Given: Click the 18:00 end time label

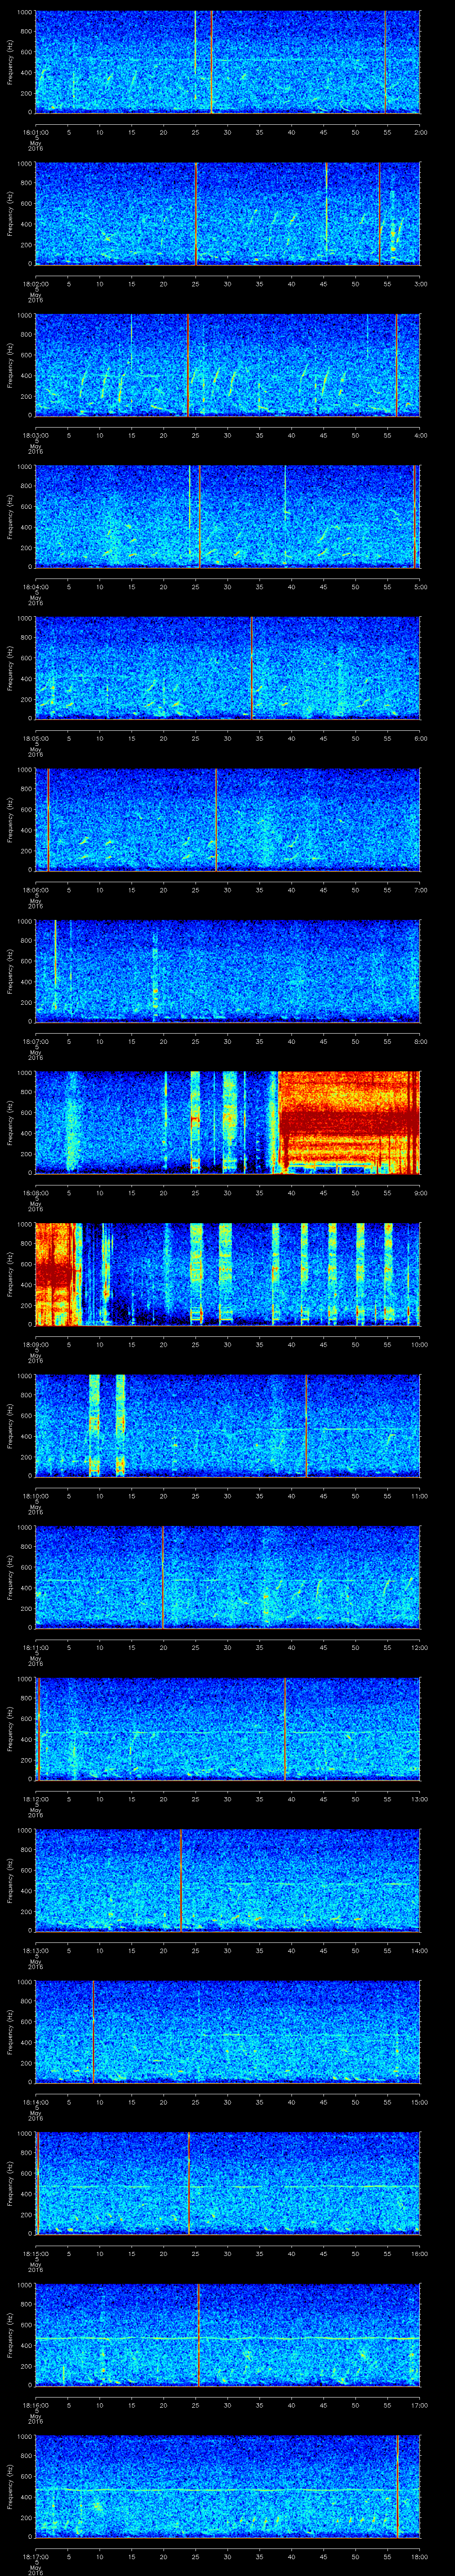Looking at the screenshot, I should 419,2556.
